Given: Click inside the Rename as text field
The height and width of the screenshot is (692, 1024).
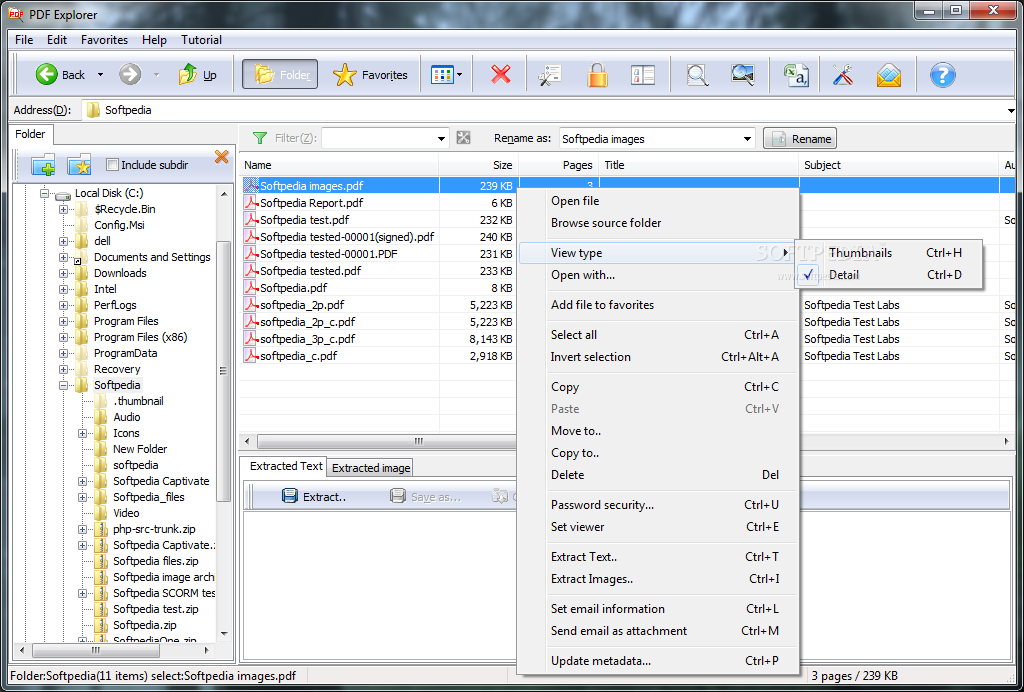Looking at the screenshot, I should pyautogui.click(x=650, y=138).
